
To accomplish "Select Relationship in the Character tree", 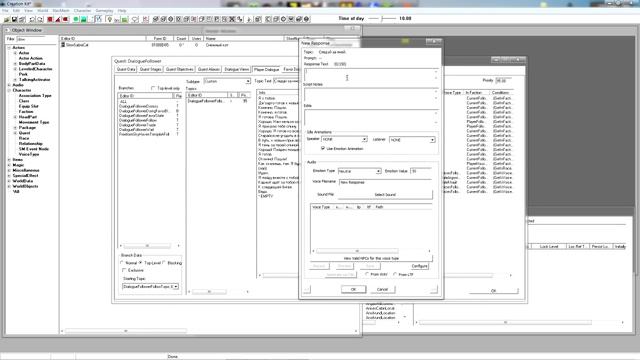I will (31, 144).
